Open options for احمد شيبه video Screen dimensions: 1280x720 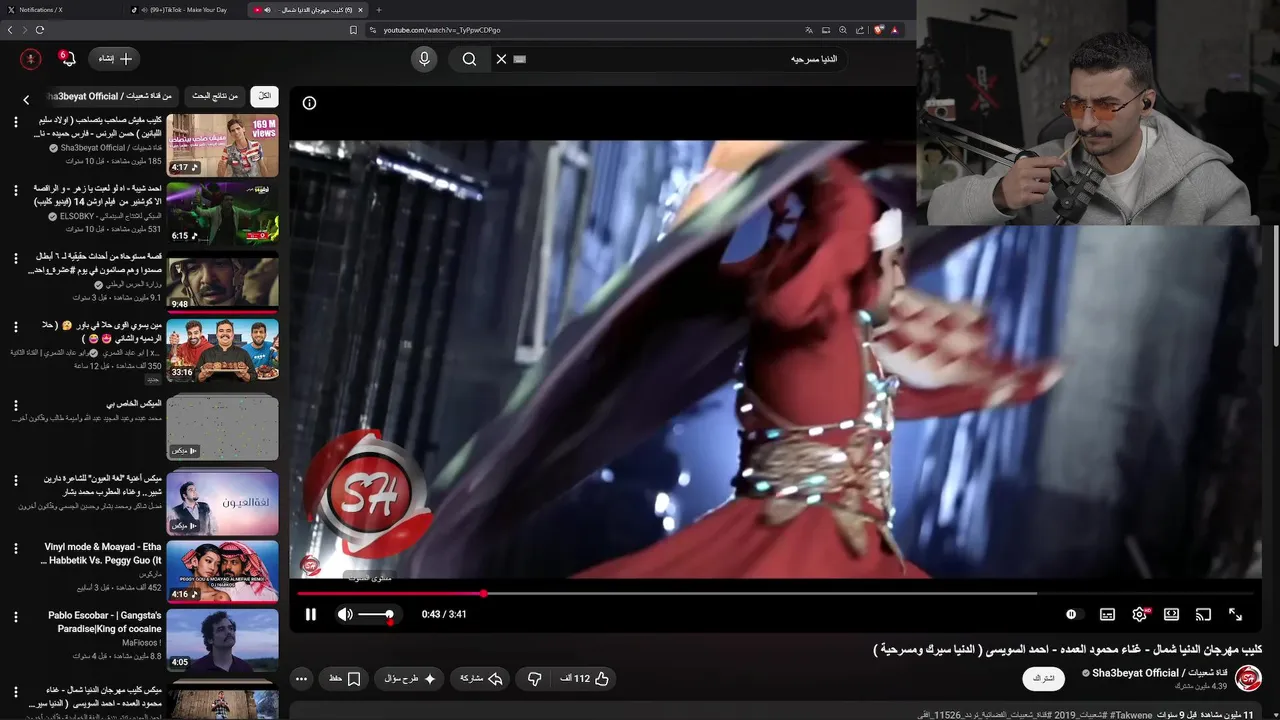(x=16, y=189)
